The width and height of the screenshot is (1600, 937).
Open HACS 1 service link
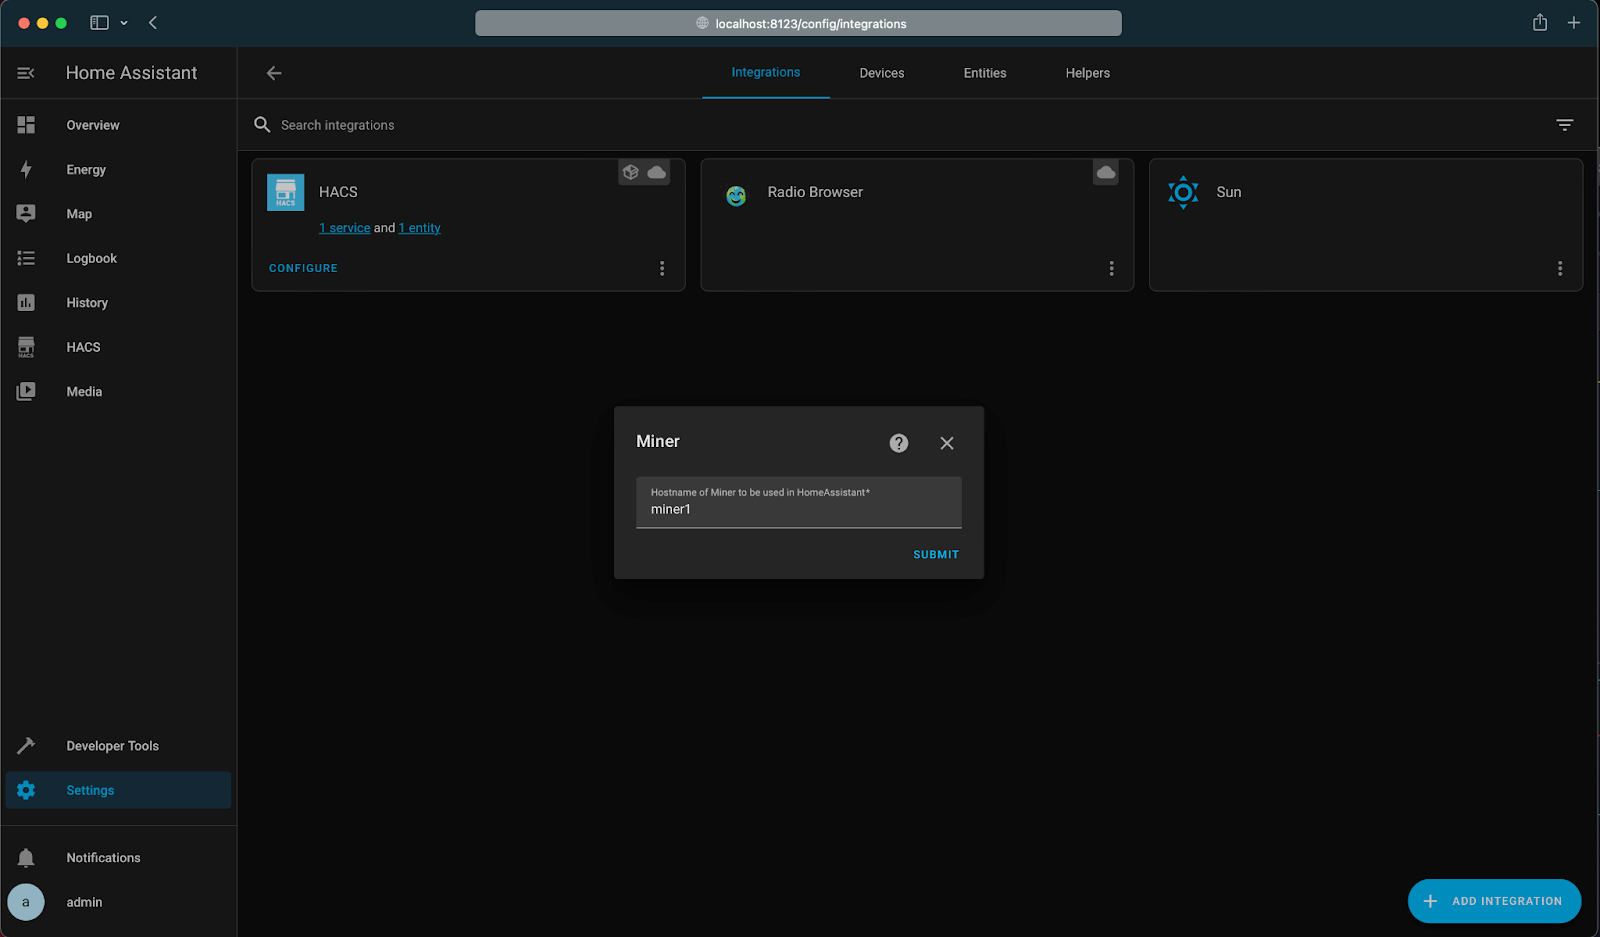pyautogui.click(x=345, y=228)
